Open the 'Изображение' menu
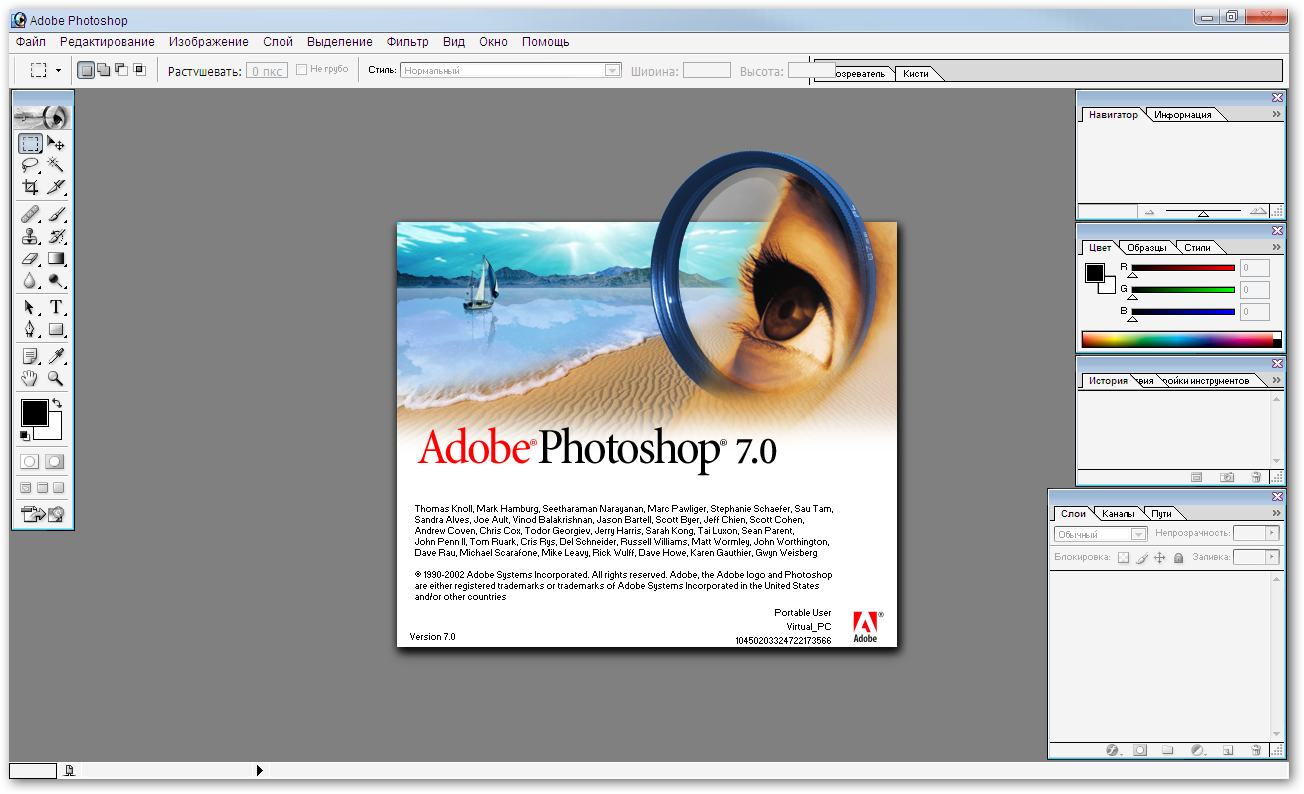Viewport: 1304px width, 794px height. [209, 42]
